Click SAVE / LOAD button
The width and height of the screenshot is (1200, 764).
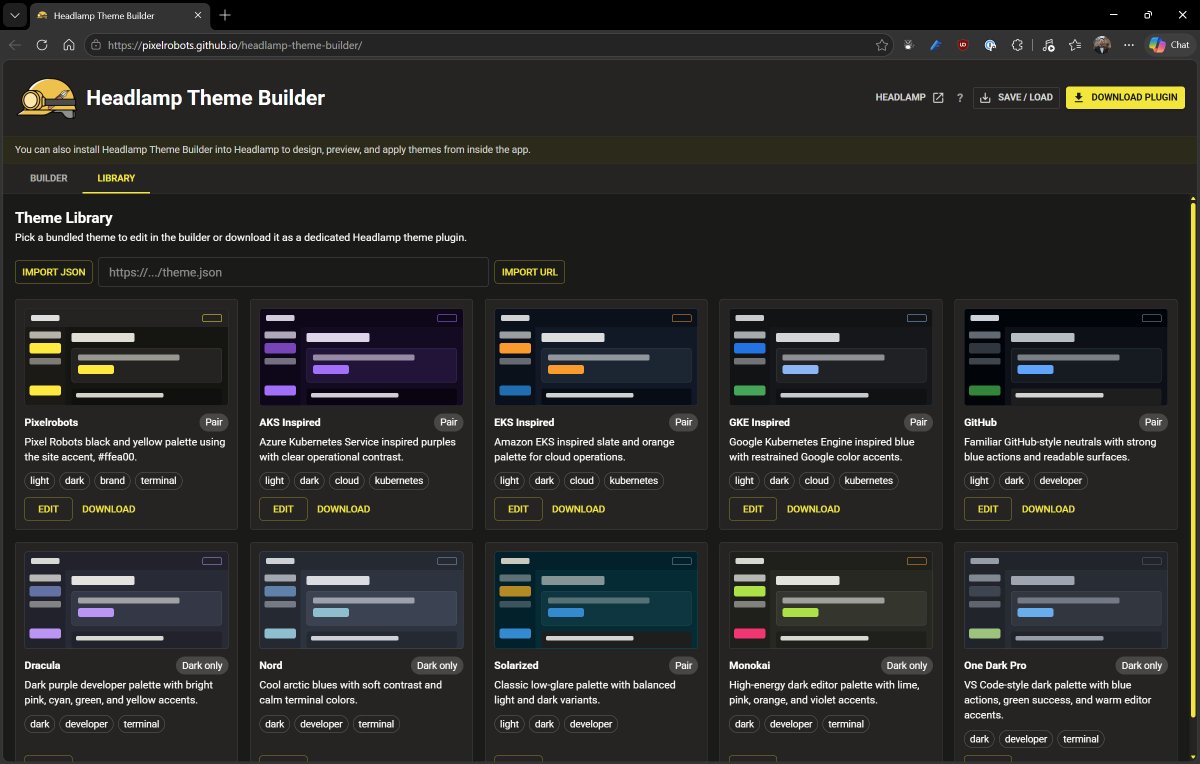point(1016,98)
